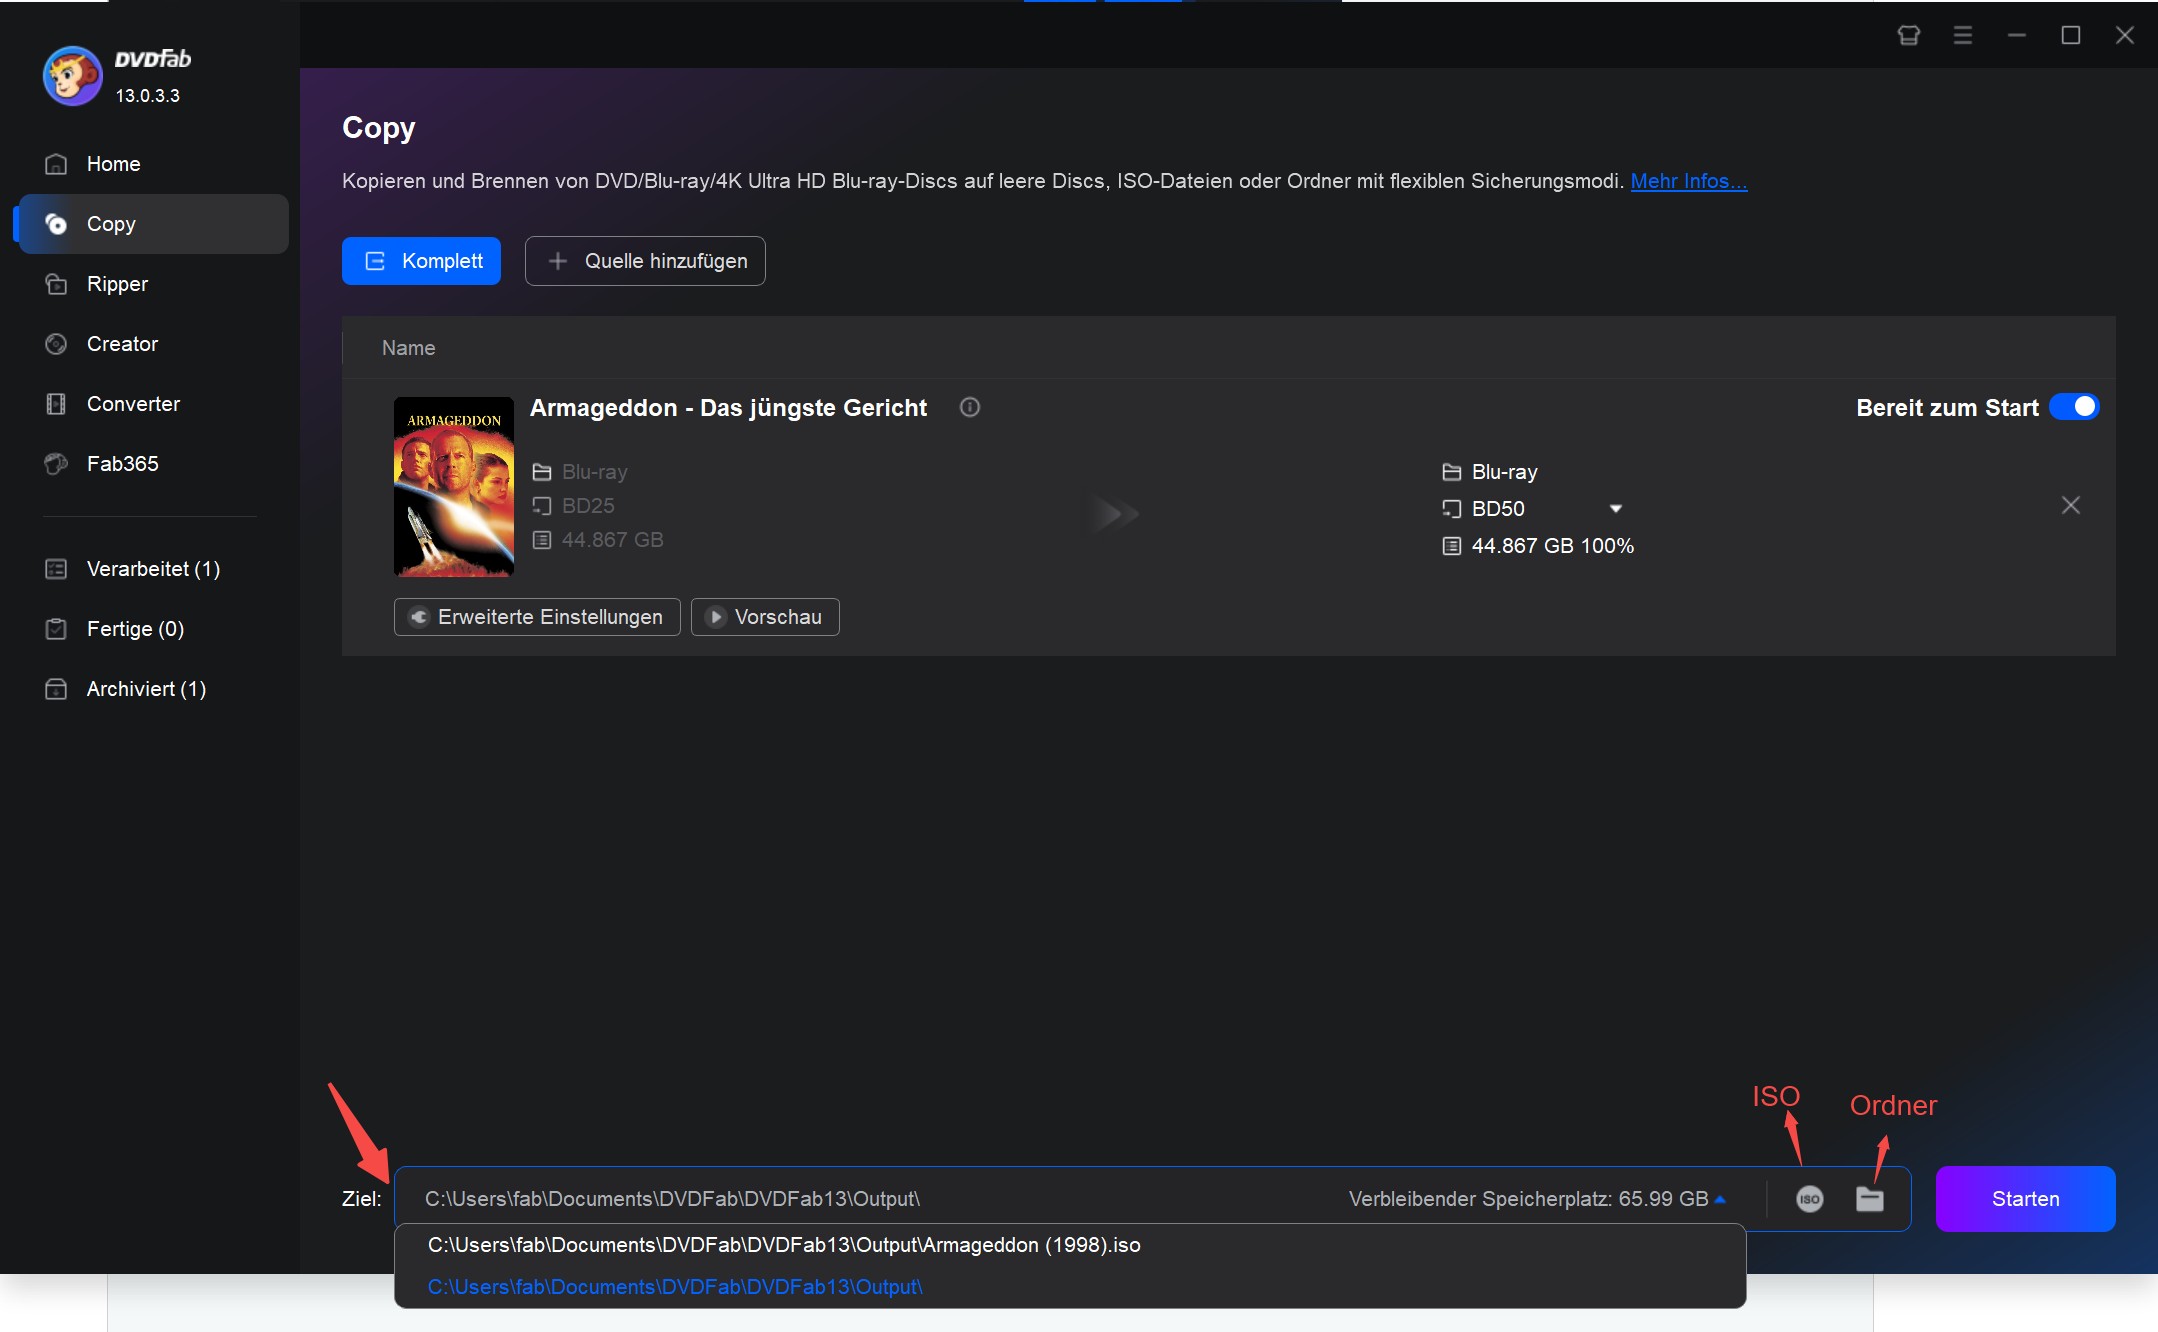Open Fab365 section

pyautogui.click(x=152, y=464)
